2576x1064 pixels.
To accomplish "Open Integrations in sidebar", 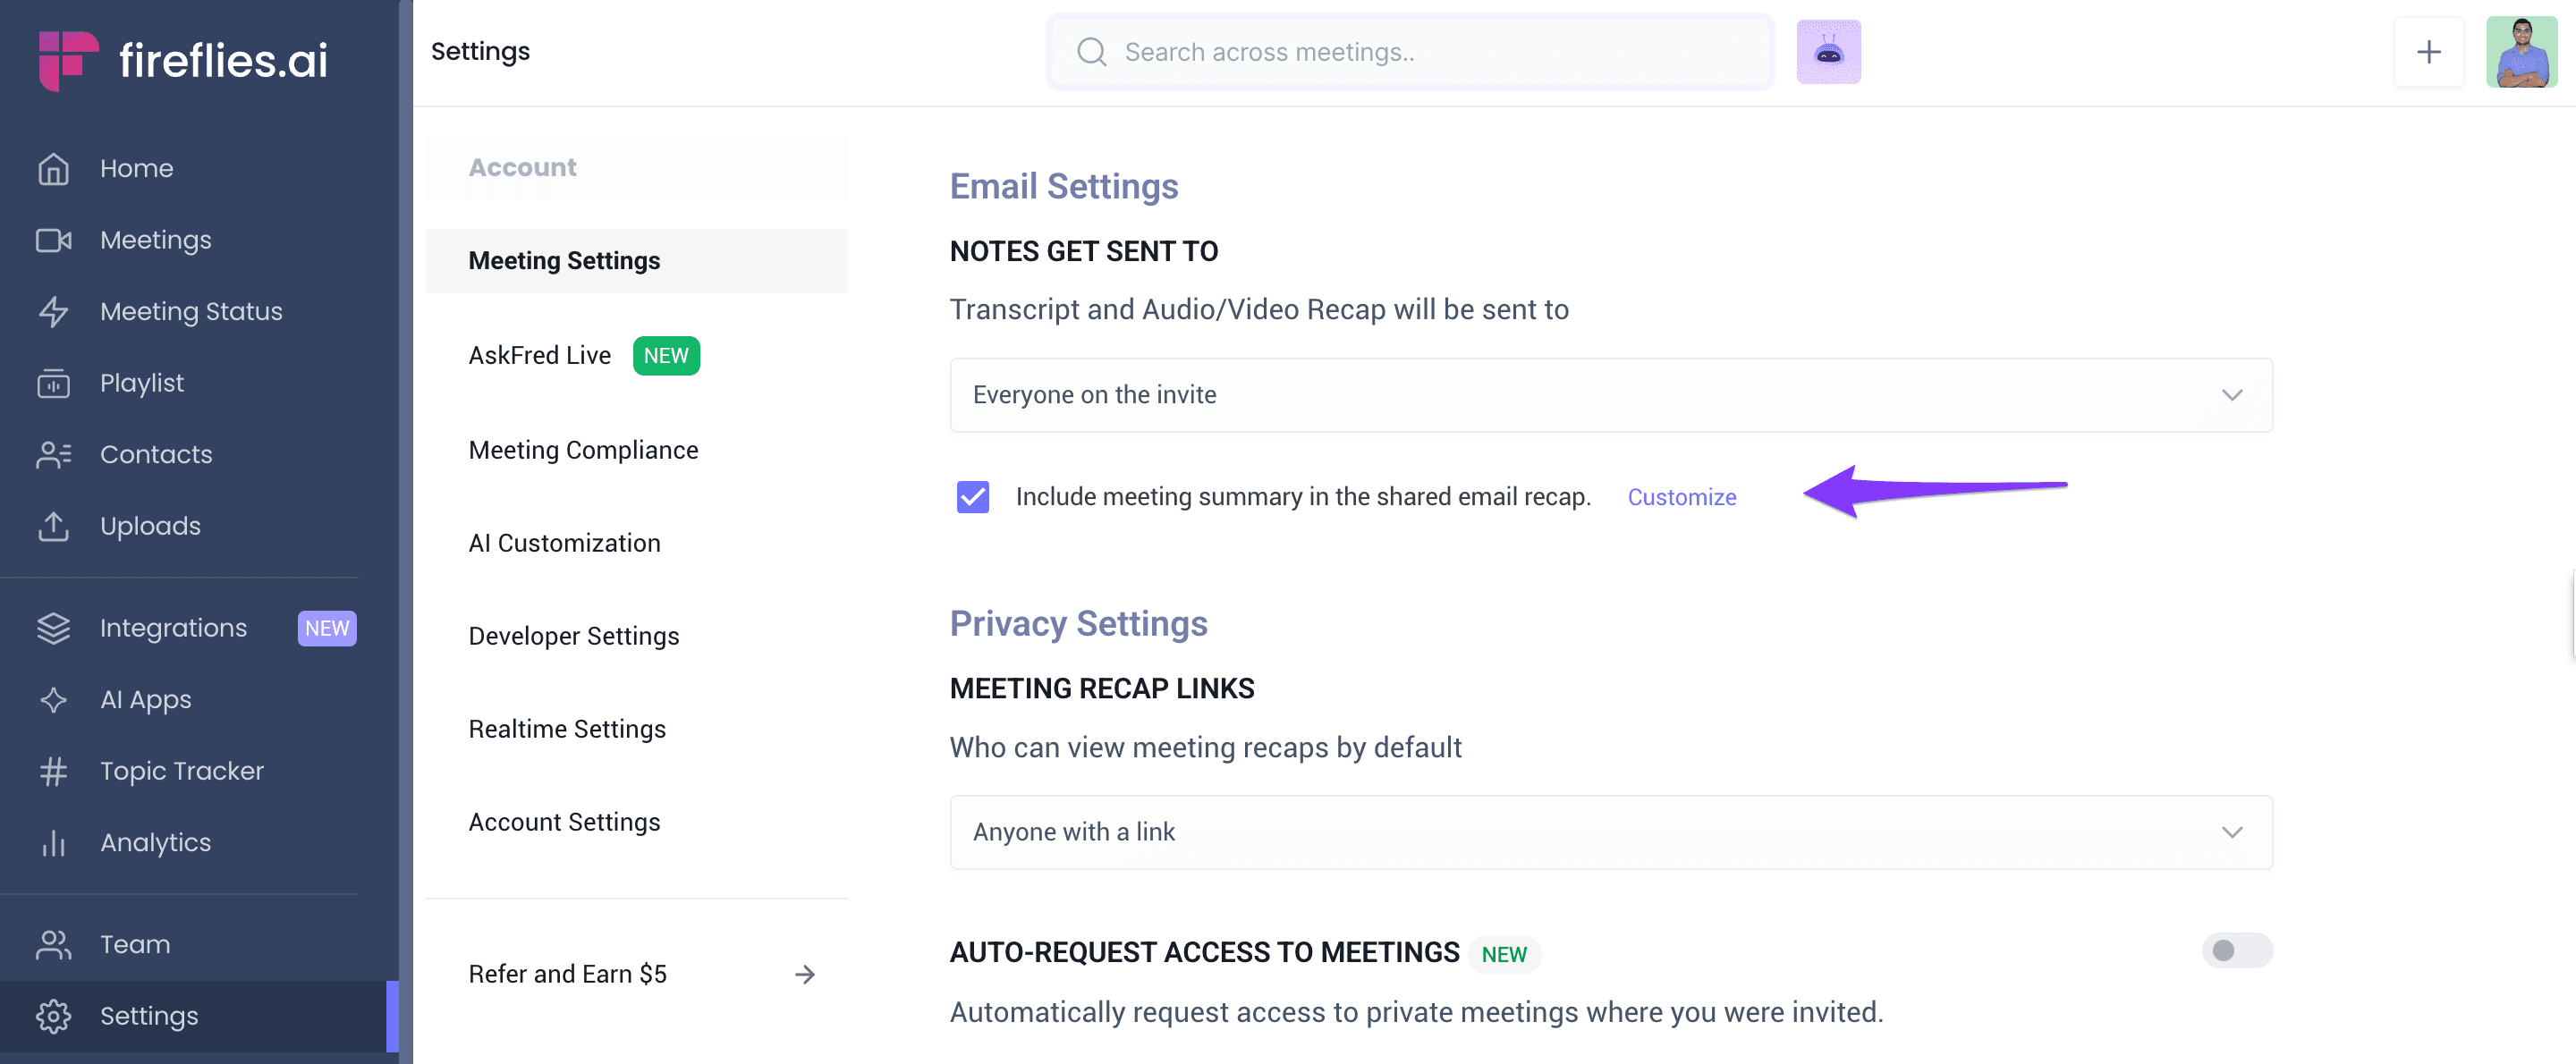I will coord(173,628).
